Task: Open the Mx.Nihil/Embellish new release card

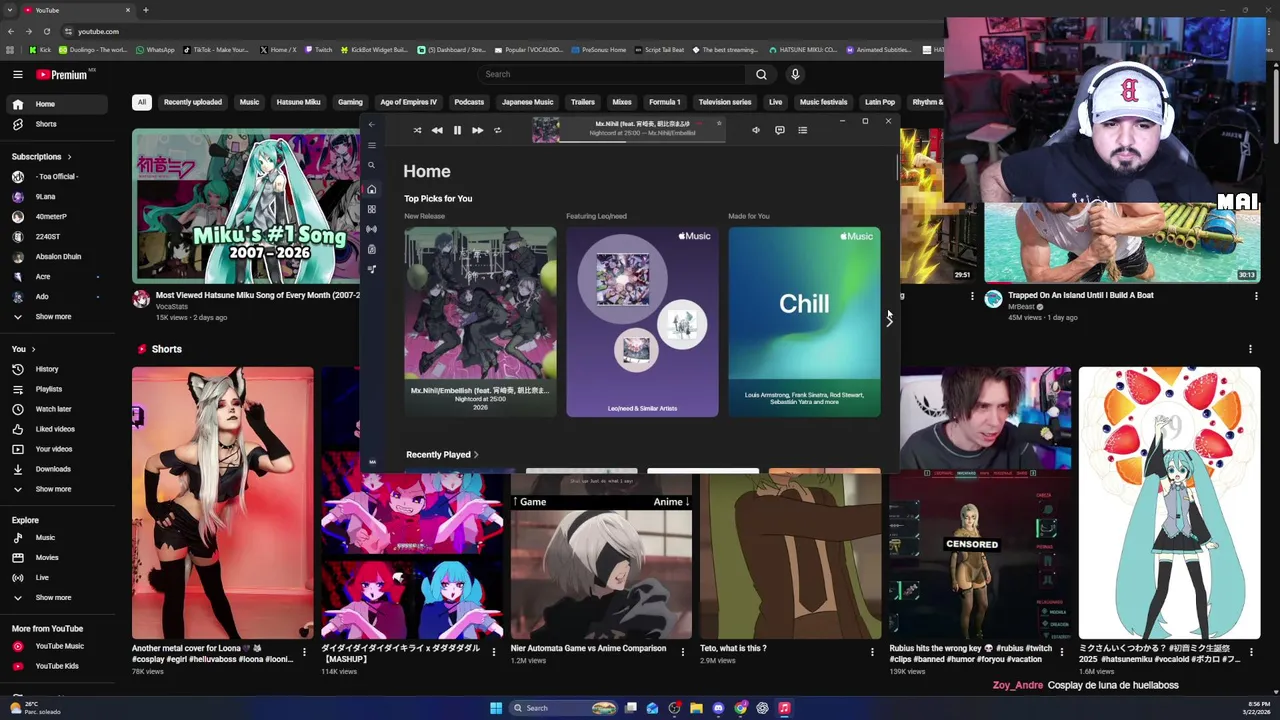Action: [480, 322]
